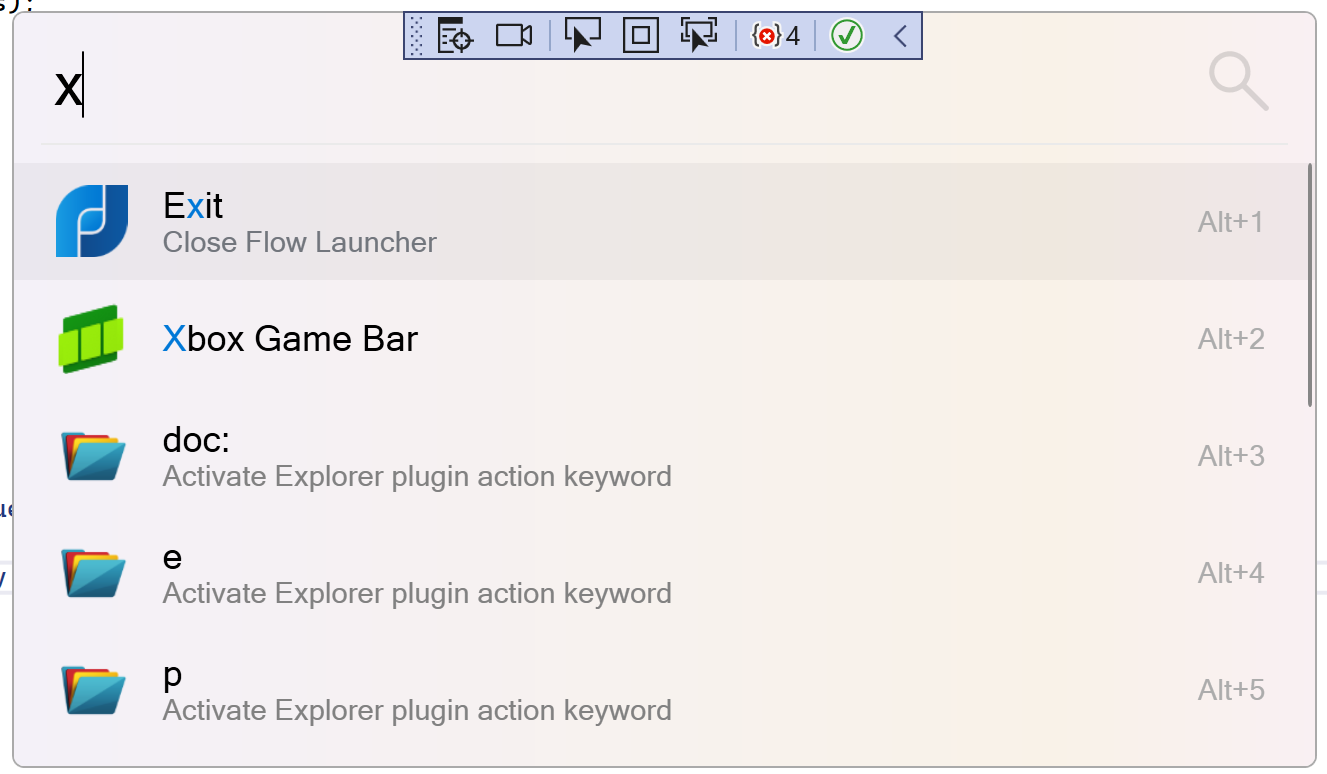This screenshot has height=774, width=1327.
Task: Click the folder icon beside p result
Action: pos(92,690)
